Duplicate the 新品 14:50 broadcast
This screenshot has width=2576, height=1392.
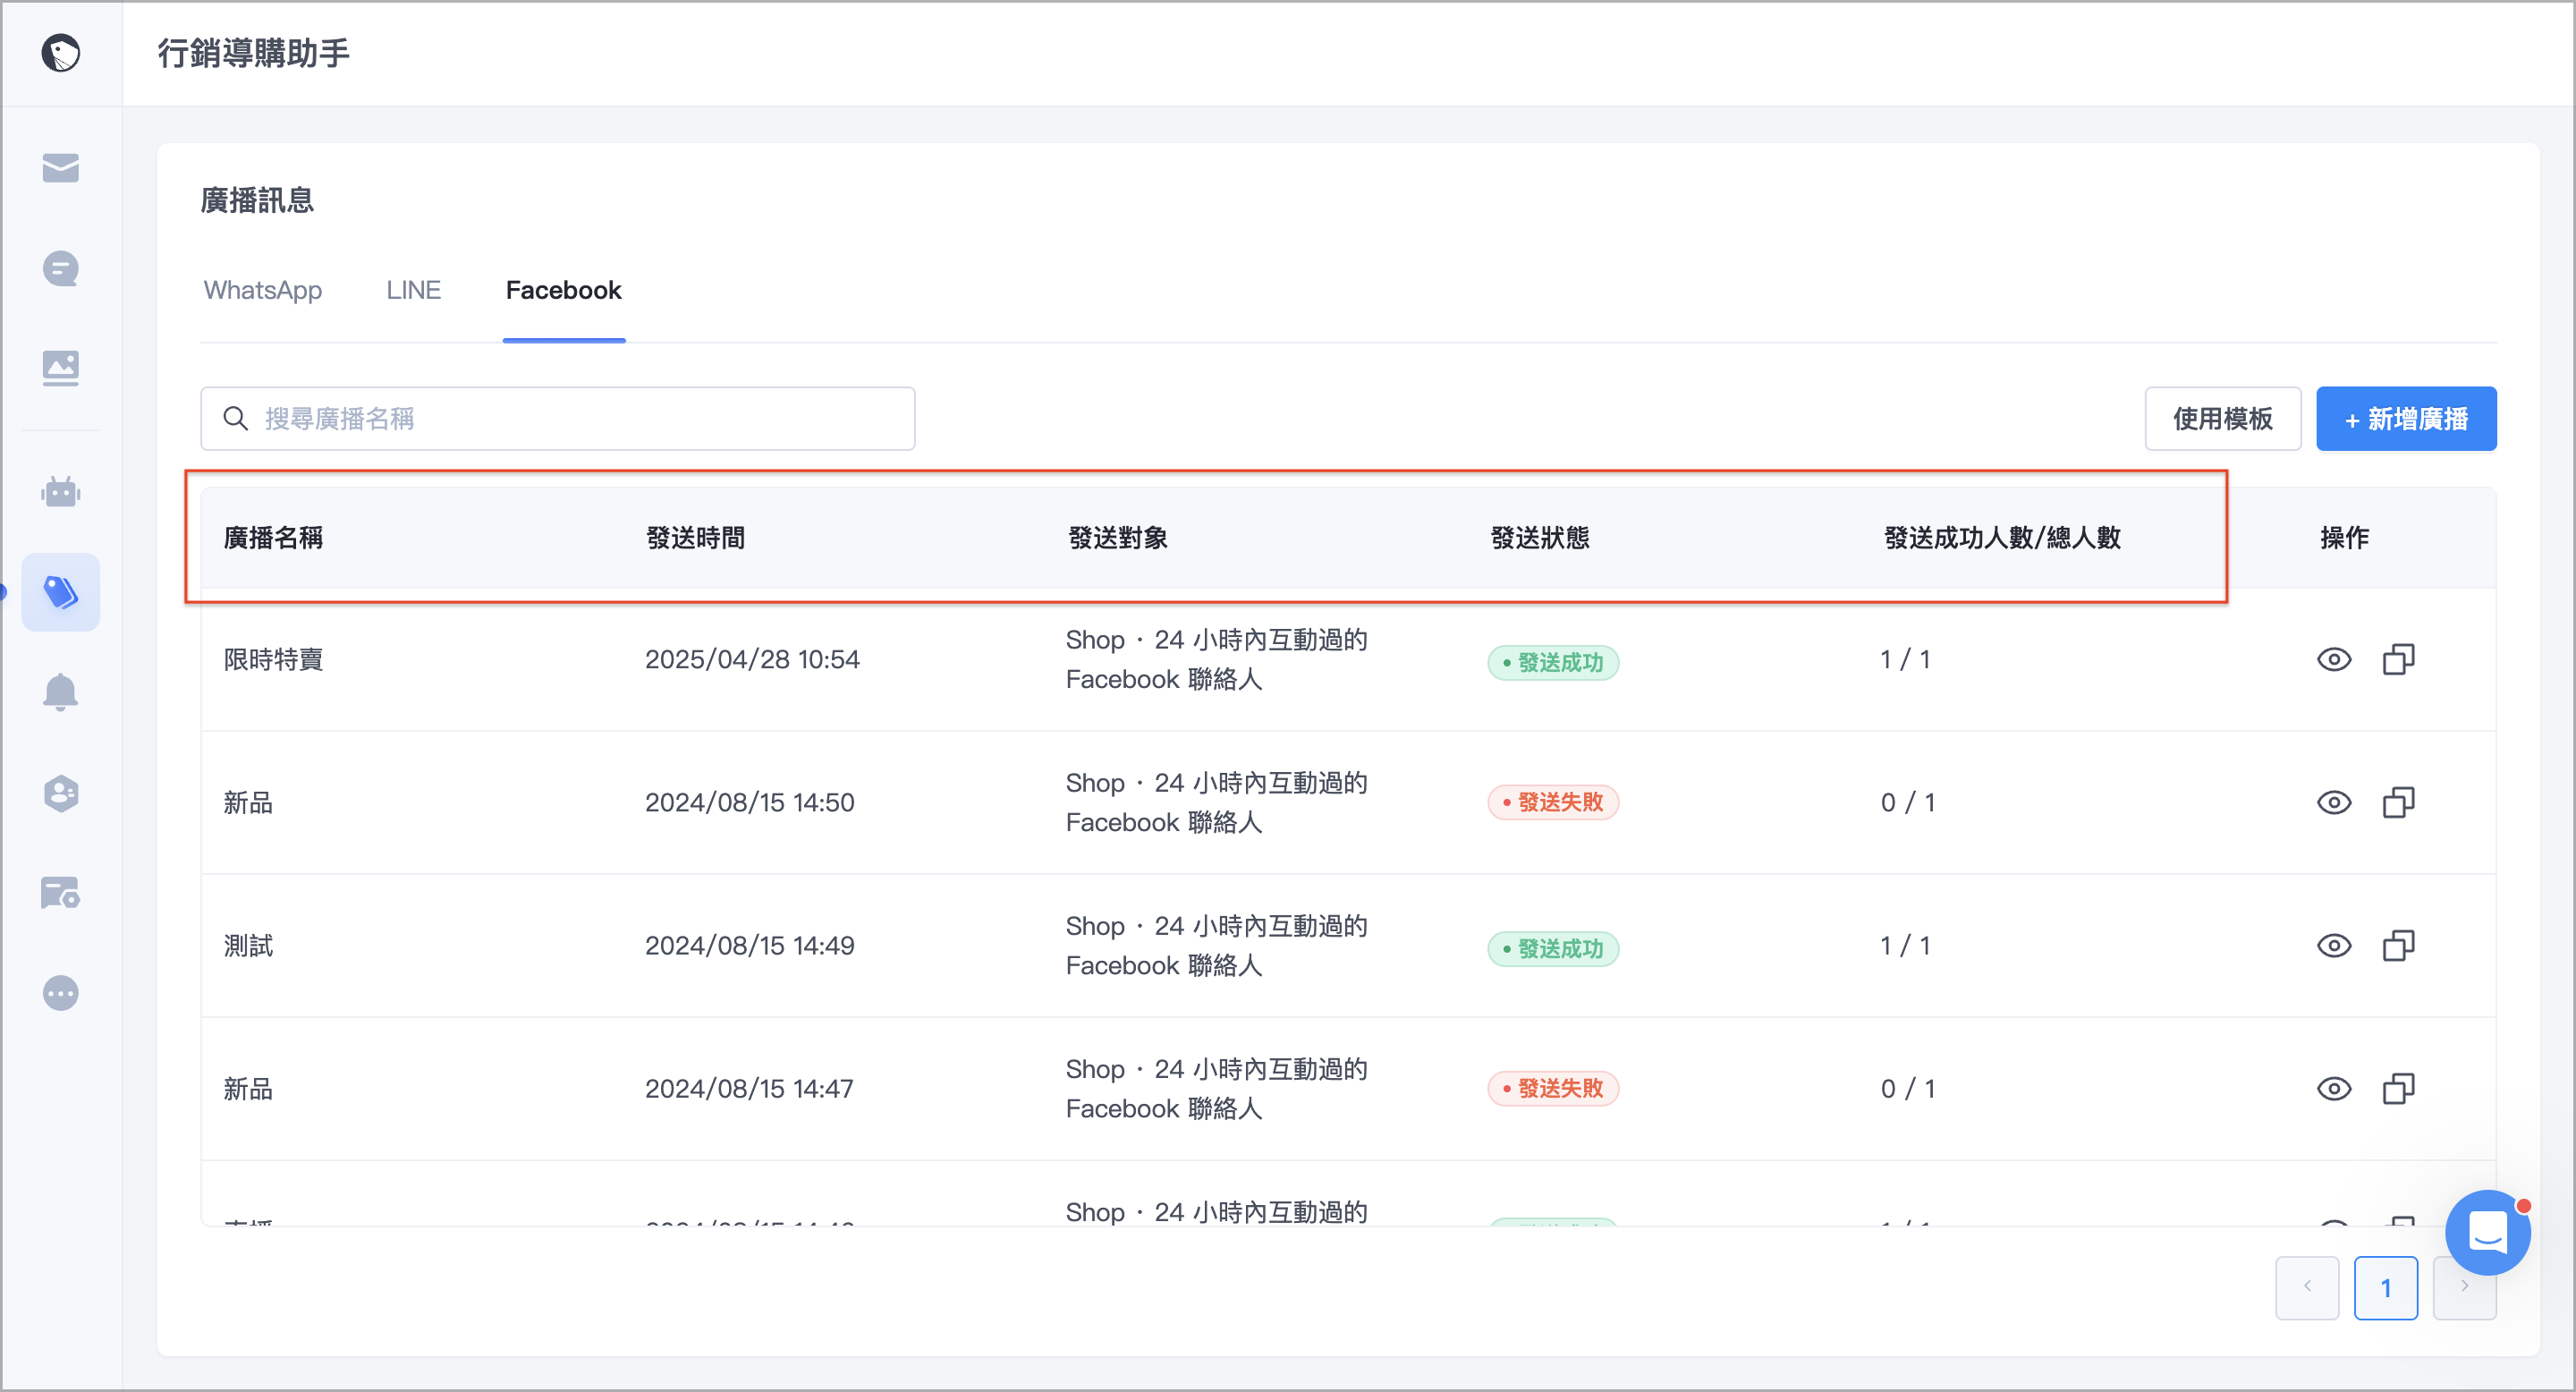(2398, 803)
